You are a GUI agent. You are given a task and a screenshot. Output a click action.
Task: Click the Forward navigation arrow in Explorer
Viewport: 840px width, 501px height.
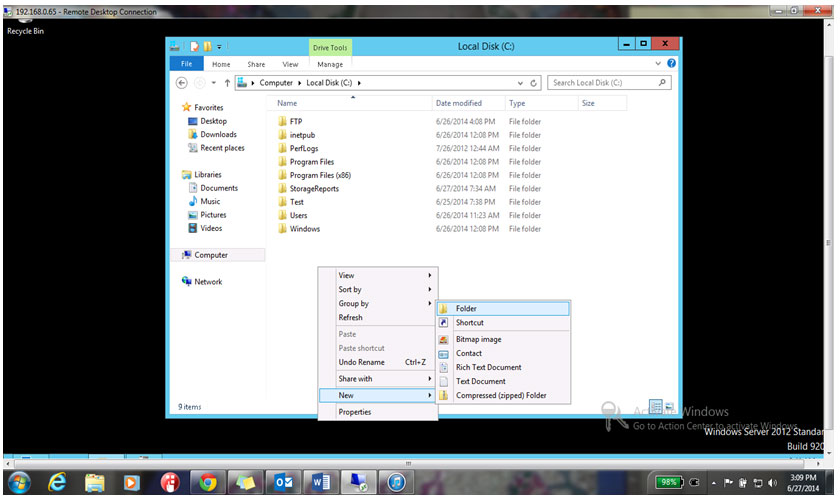click(x=199, y=83)
